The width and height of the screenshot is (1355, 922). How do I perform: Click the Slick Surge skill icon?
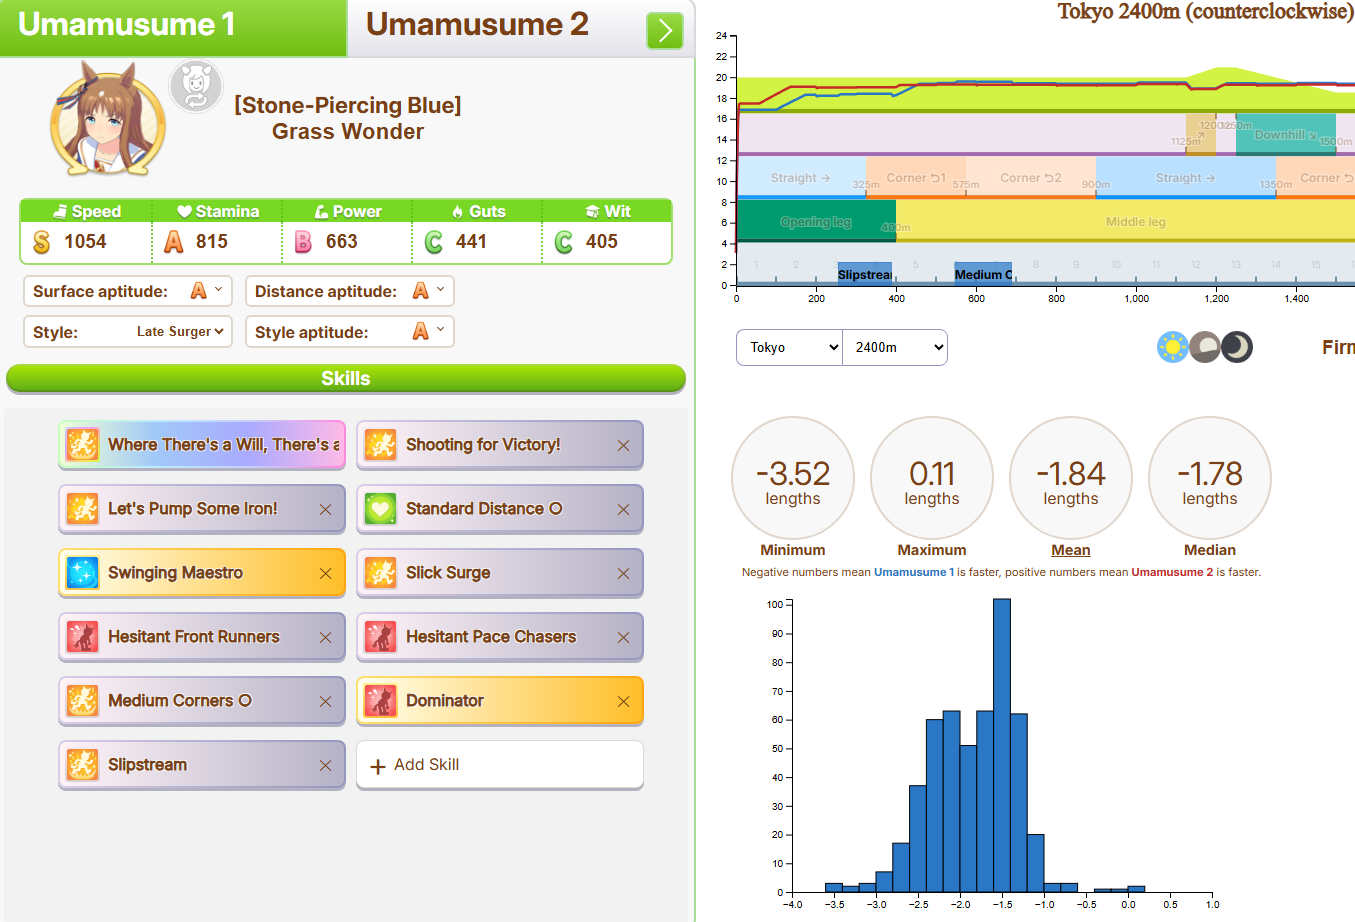380,573
